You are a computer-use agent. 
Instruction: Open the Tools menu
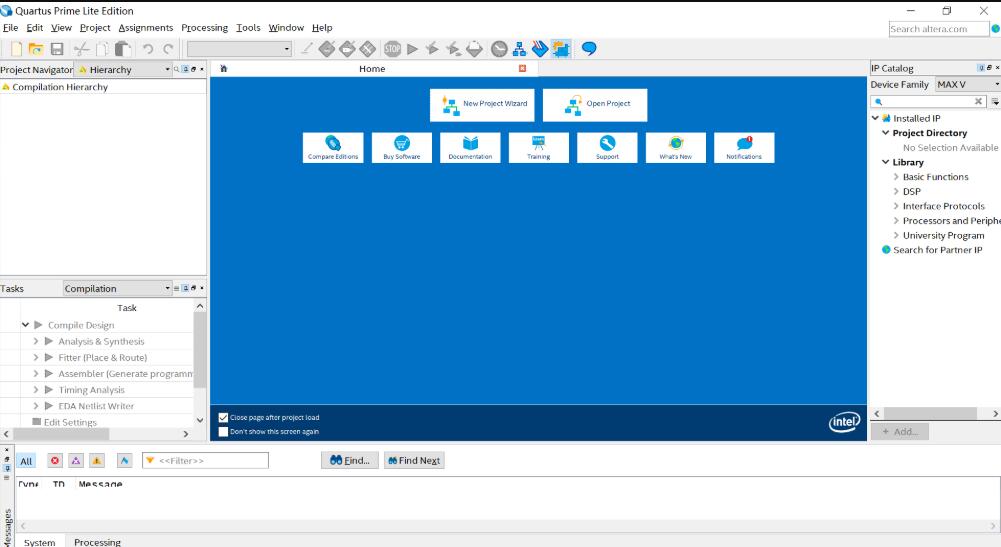248,27
